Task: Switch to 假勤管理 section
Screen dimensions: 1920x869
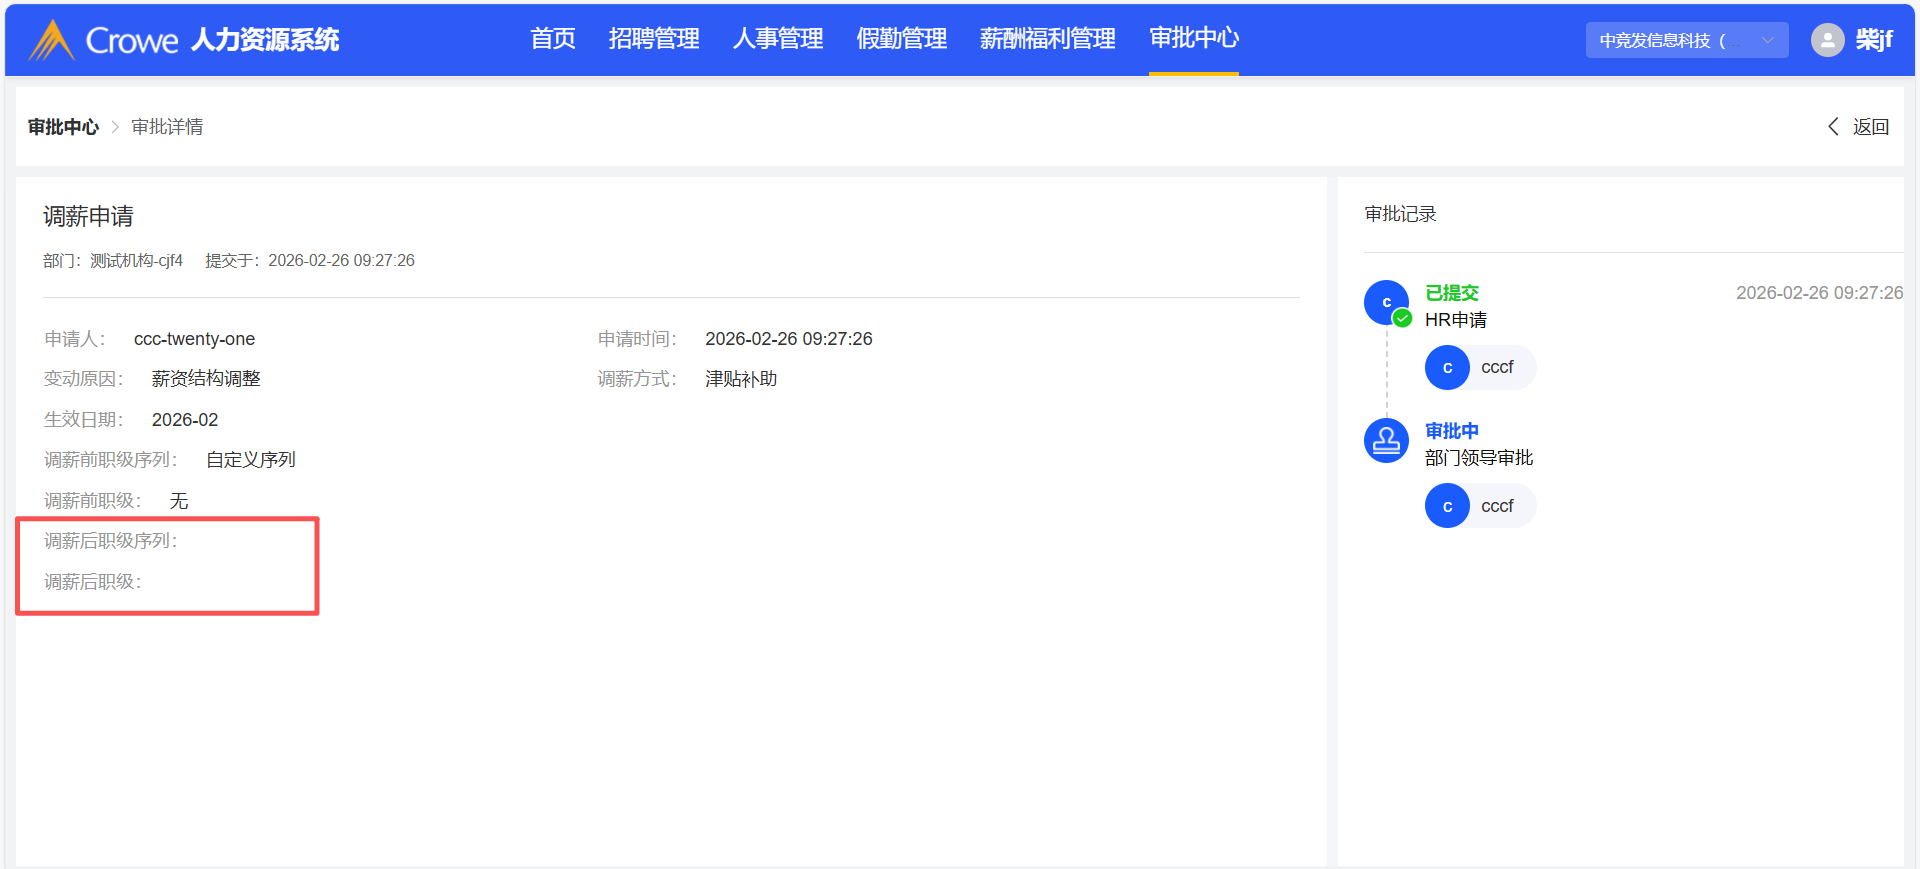Action: click(901, 39)
